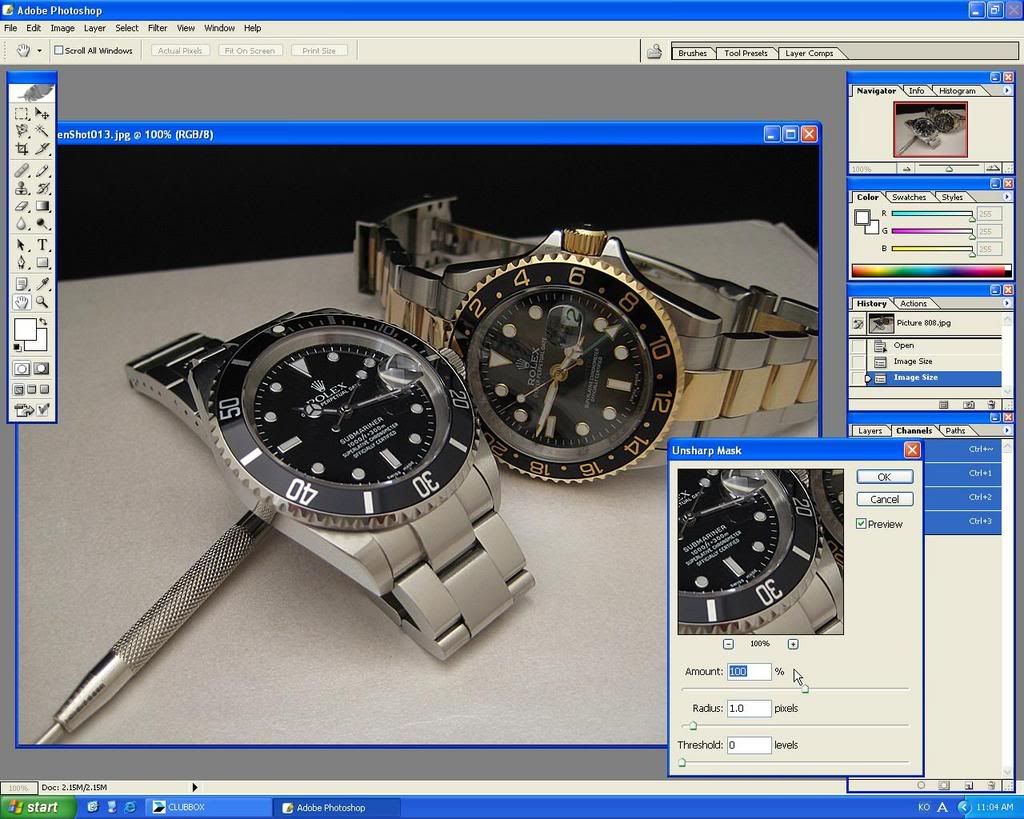
Task: Select the Clone Stamp tool
Action: [x=22, y=189]
